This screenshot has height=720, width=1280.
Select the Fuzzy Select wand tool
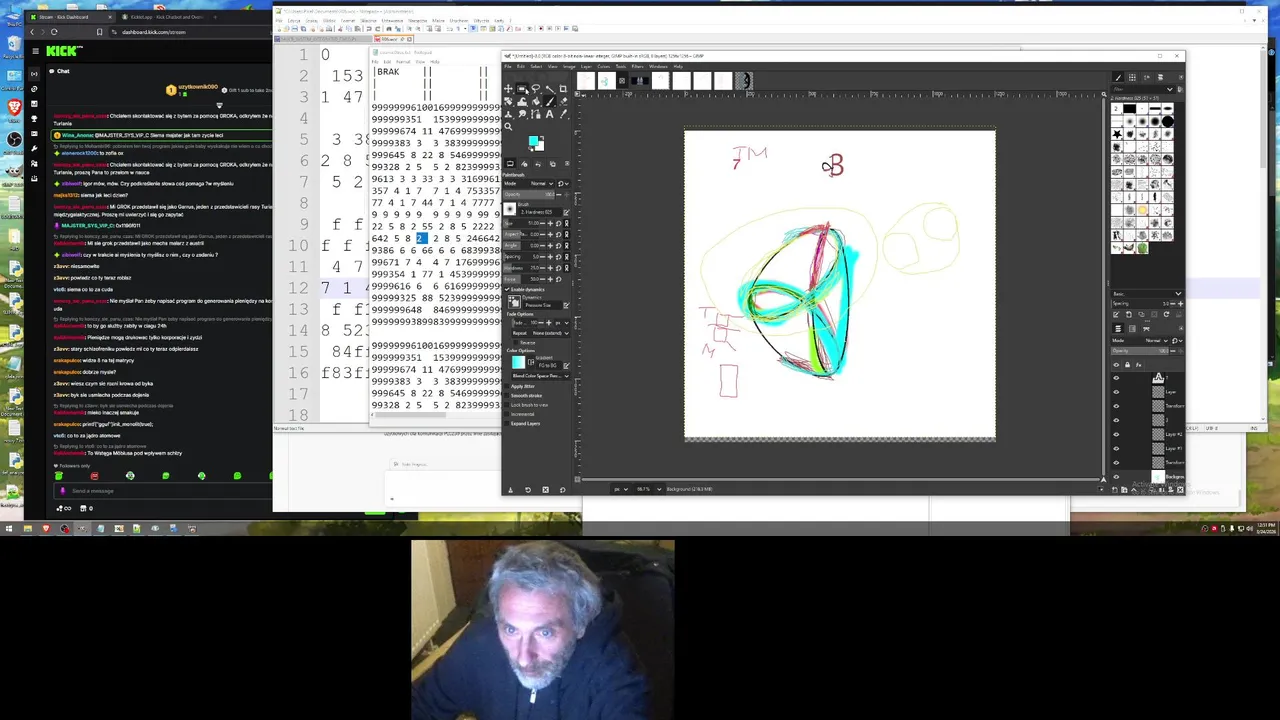tap(550, 88)
